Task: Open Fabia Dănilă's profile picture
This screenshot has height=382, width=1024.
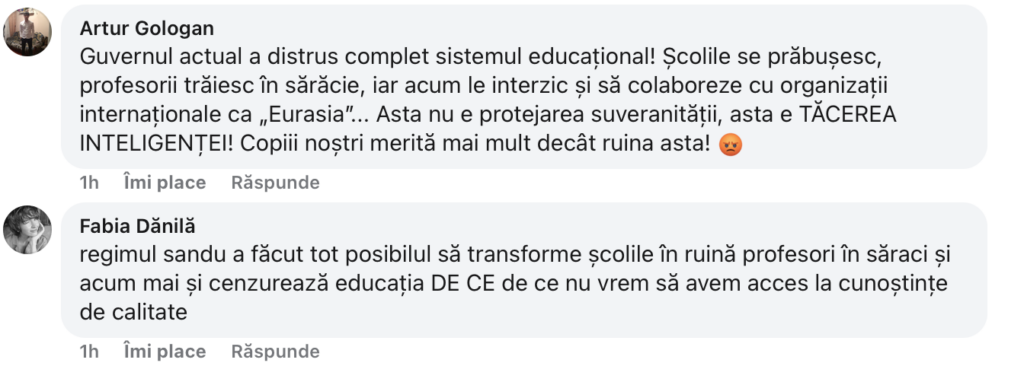Action: click(27, 230)
